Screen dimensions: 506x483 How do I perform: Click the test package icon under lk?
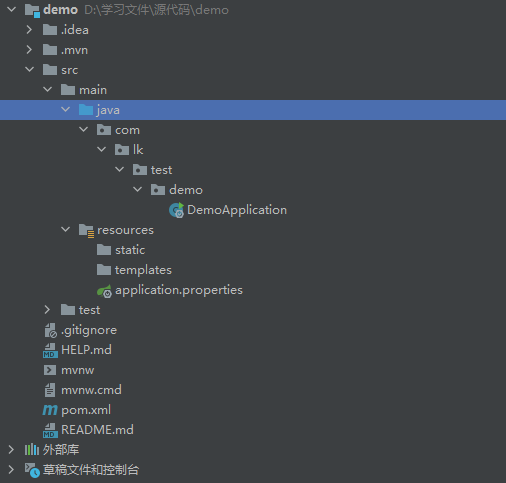140,170
